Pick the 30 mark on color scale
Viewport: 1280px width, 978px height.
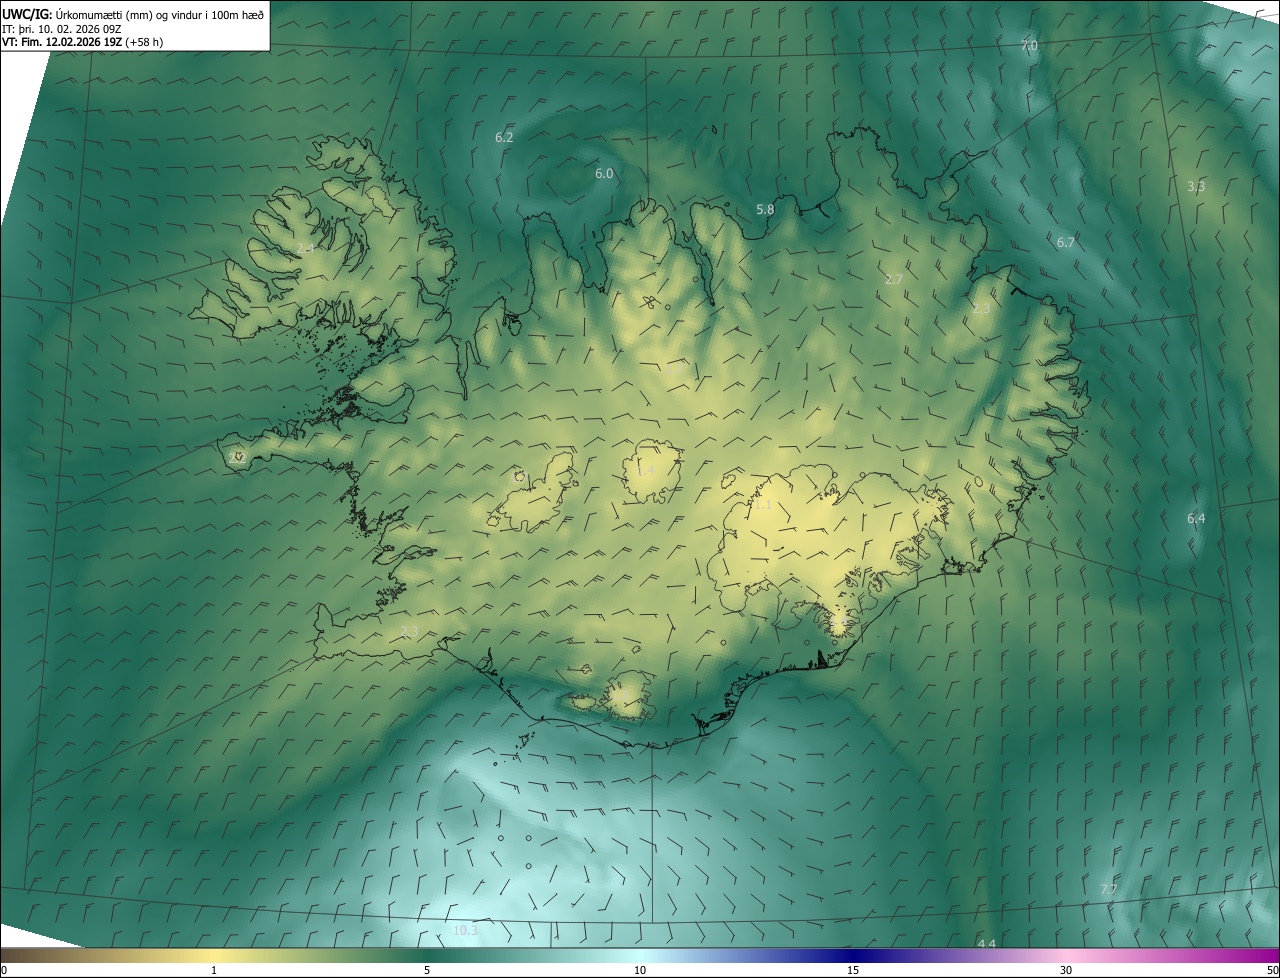click(x=1066, y=970)
